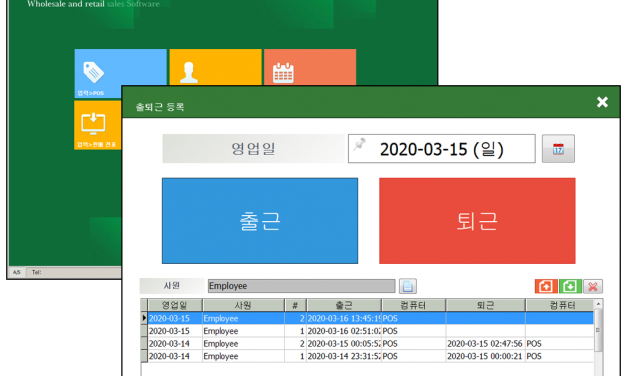Screen dimensions: 627x376
Task: Click the green clock-out download icon
Action: [x=570, y=286]
